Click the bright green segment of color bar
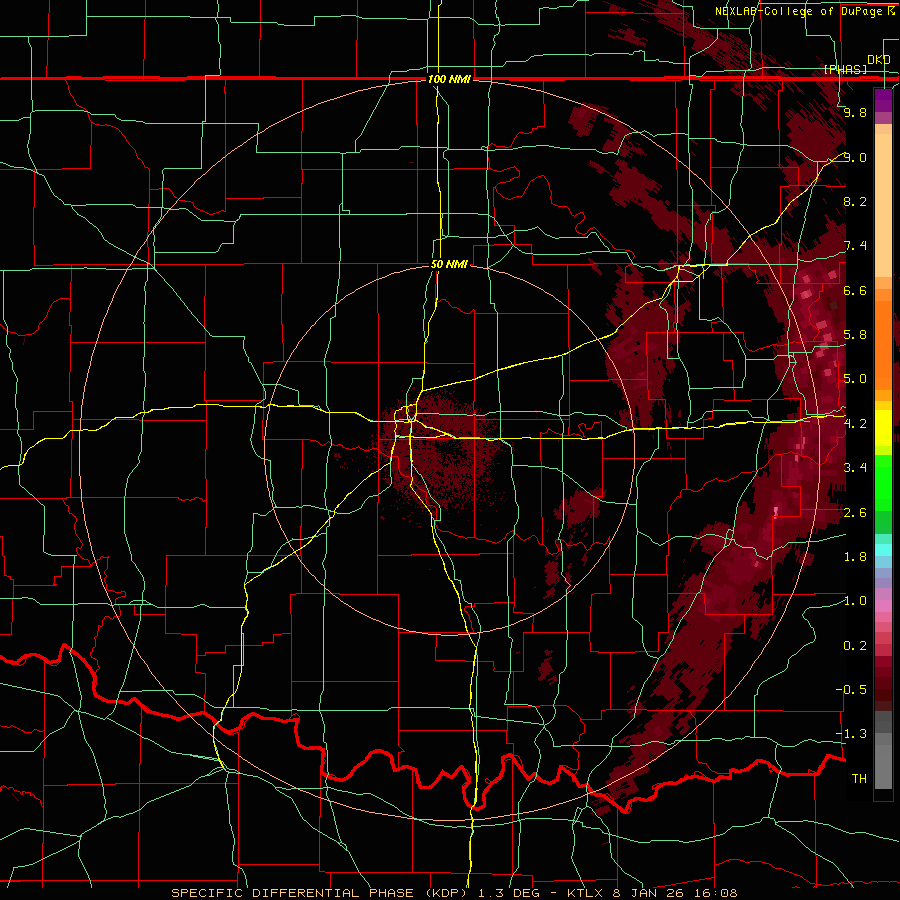The image size is (900, 900). [883, 484]
